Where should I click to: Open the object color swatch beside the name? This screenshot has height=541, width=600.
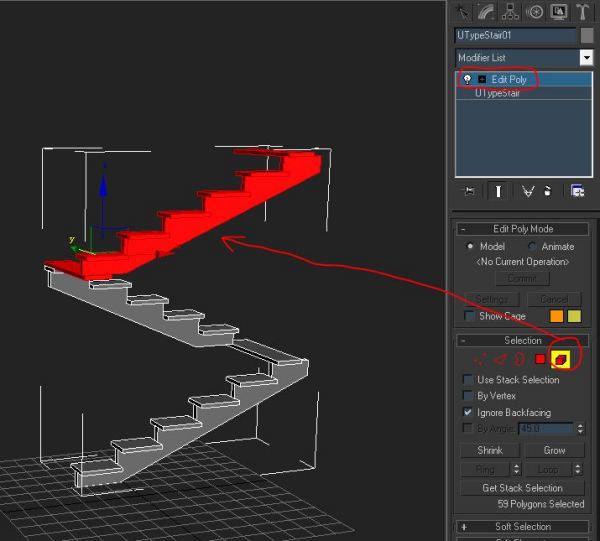[x=587, y=36]
